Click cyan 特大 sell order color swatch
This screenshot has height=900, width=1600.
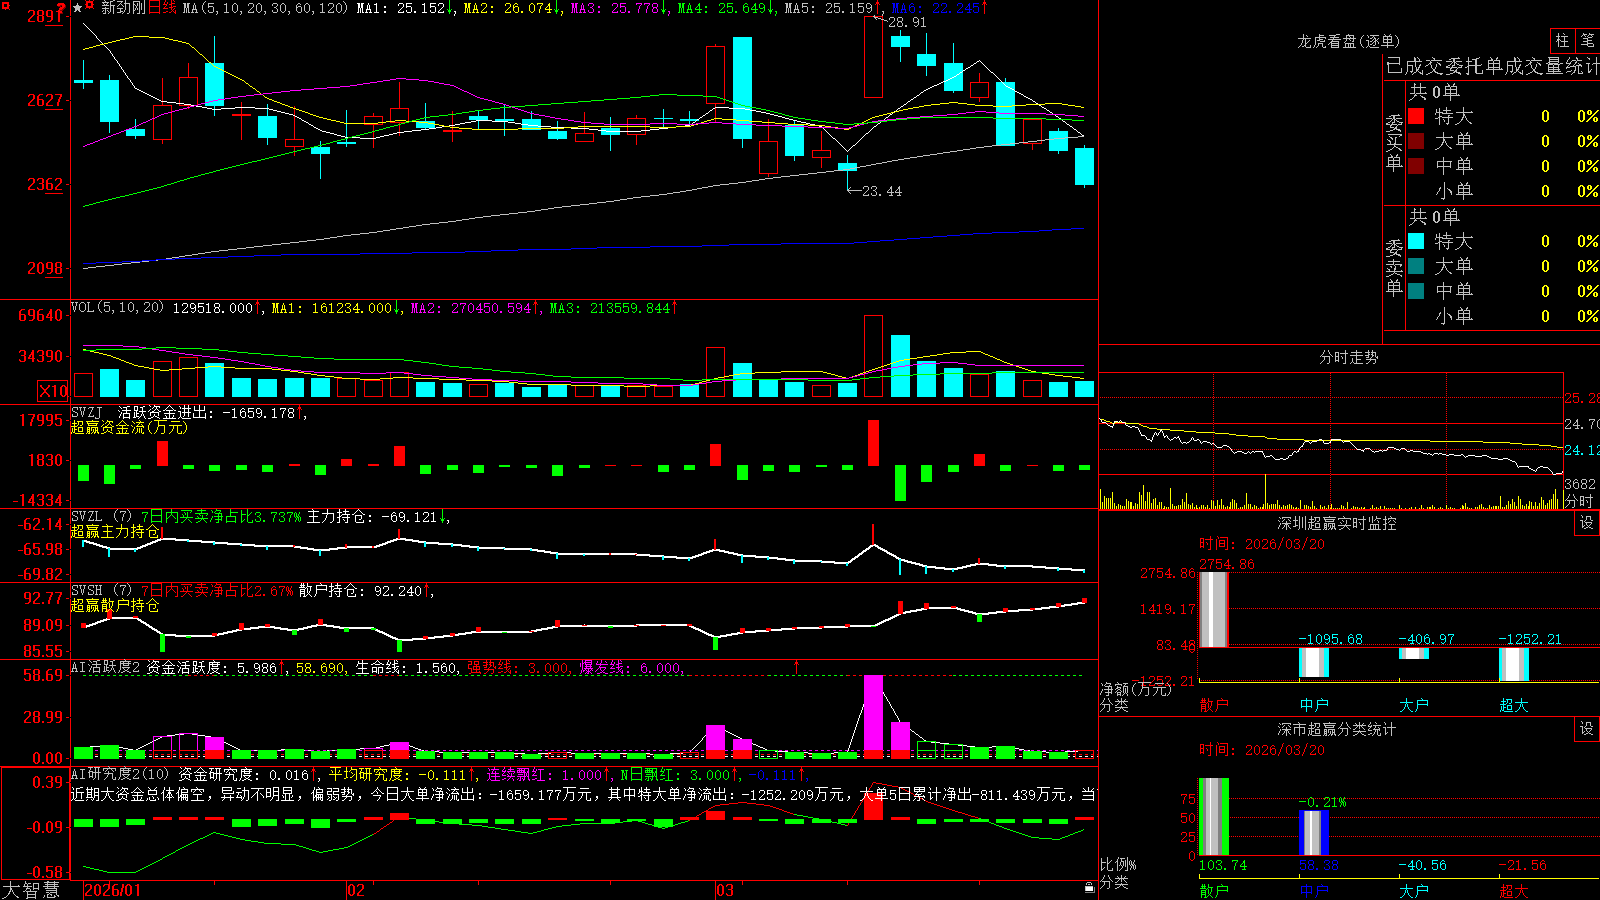point(1416,241)
